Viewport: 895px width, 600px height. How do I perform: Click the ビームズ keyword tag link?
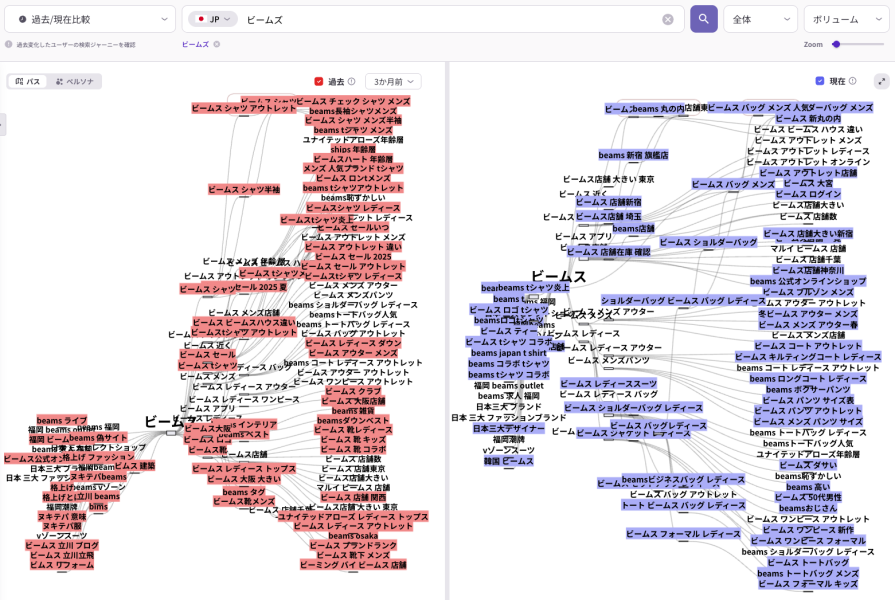[x=195, y=44]
